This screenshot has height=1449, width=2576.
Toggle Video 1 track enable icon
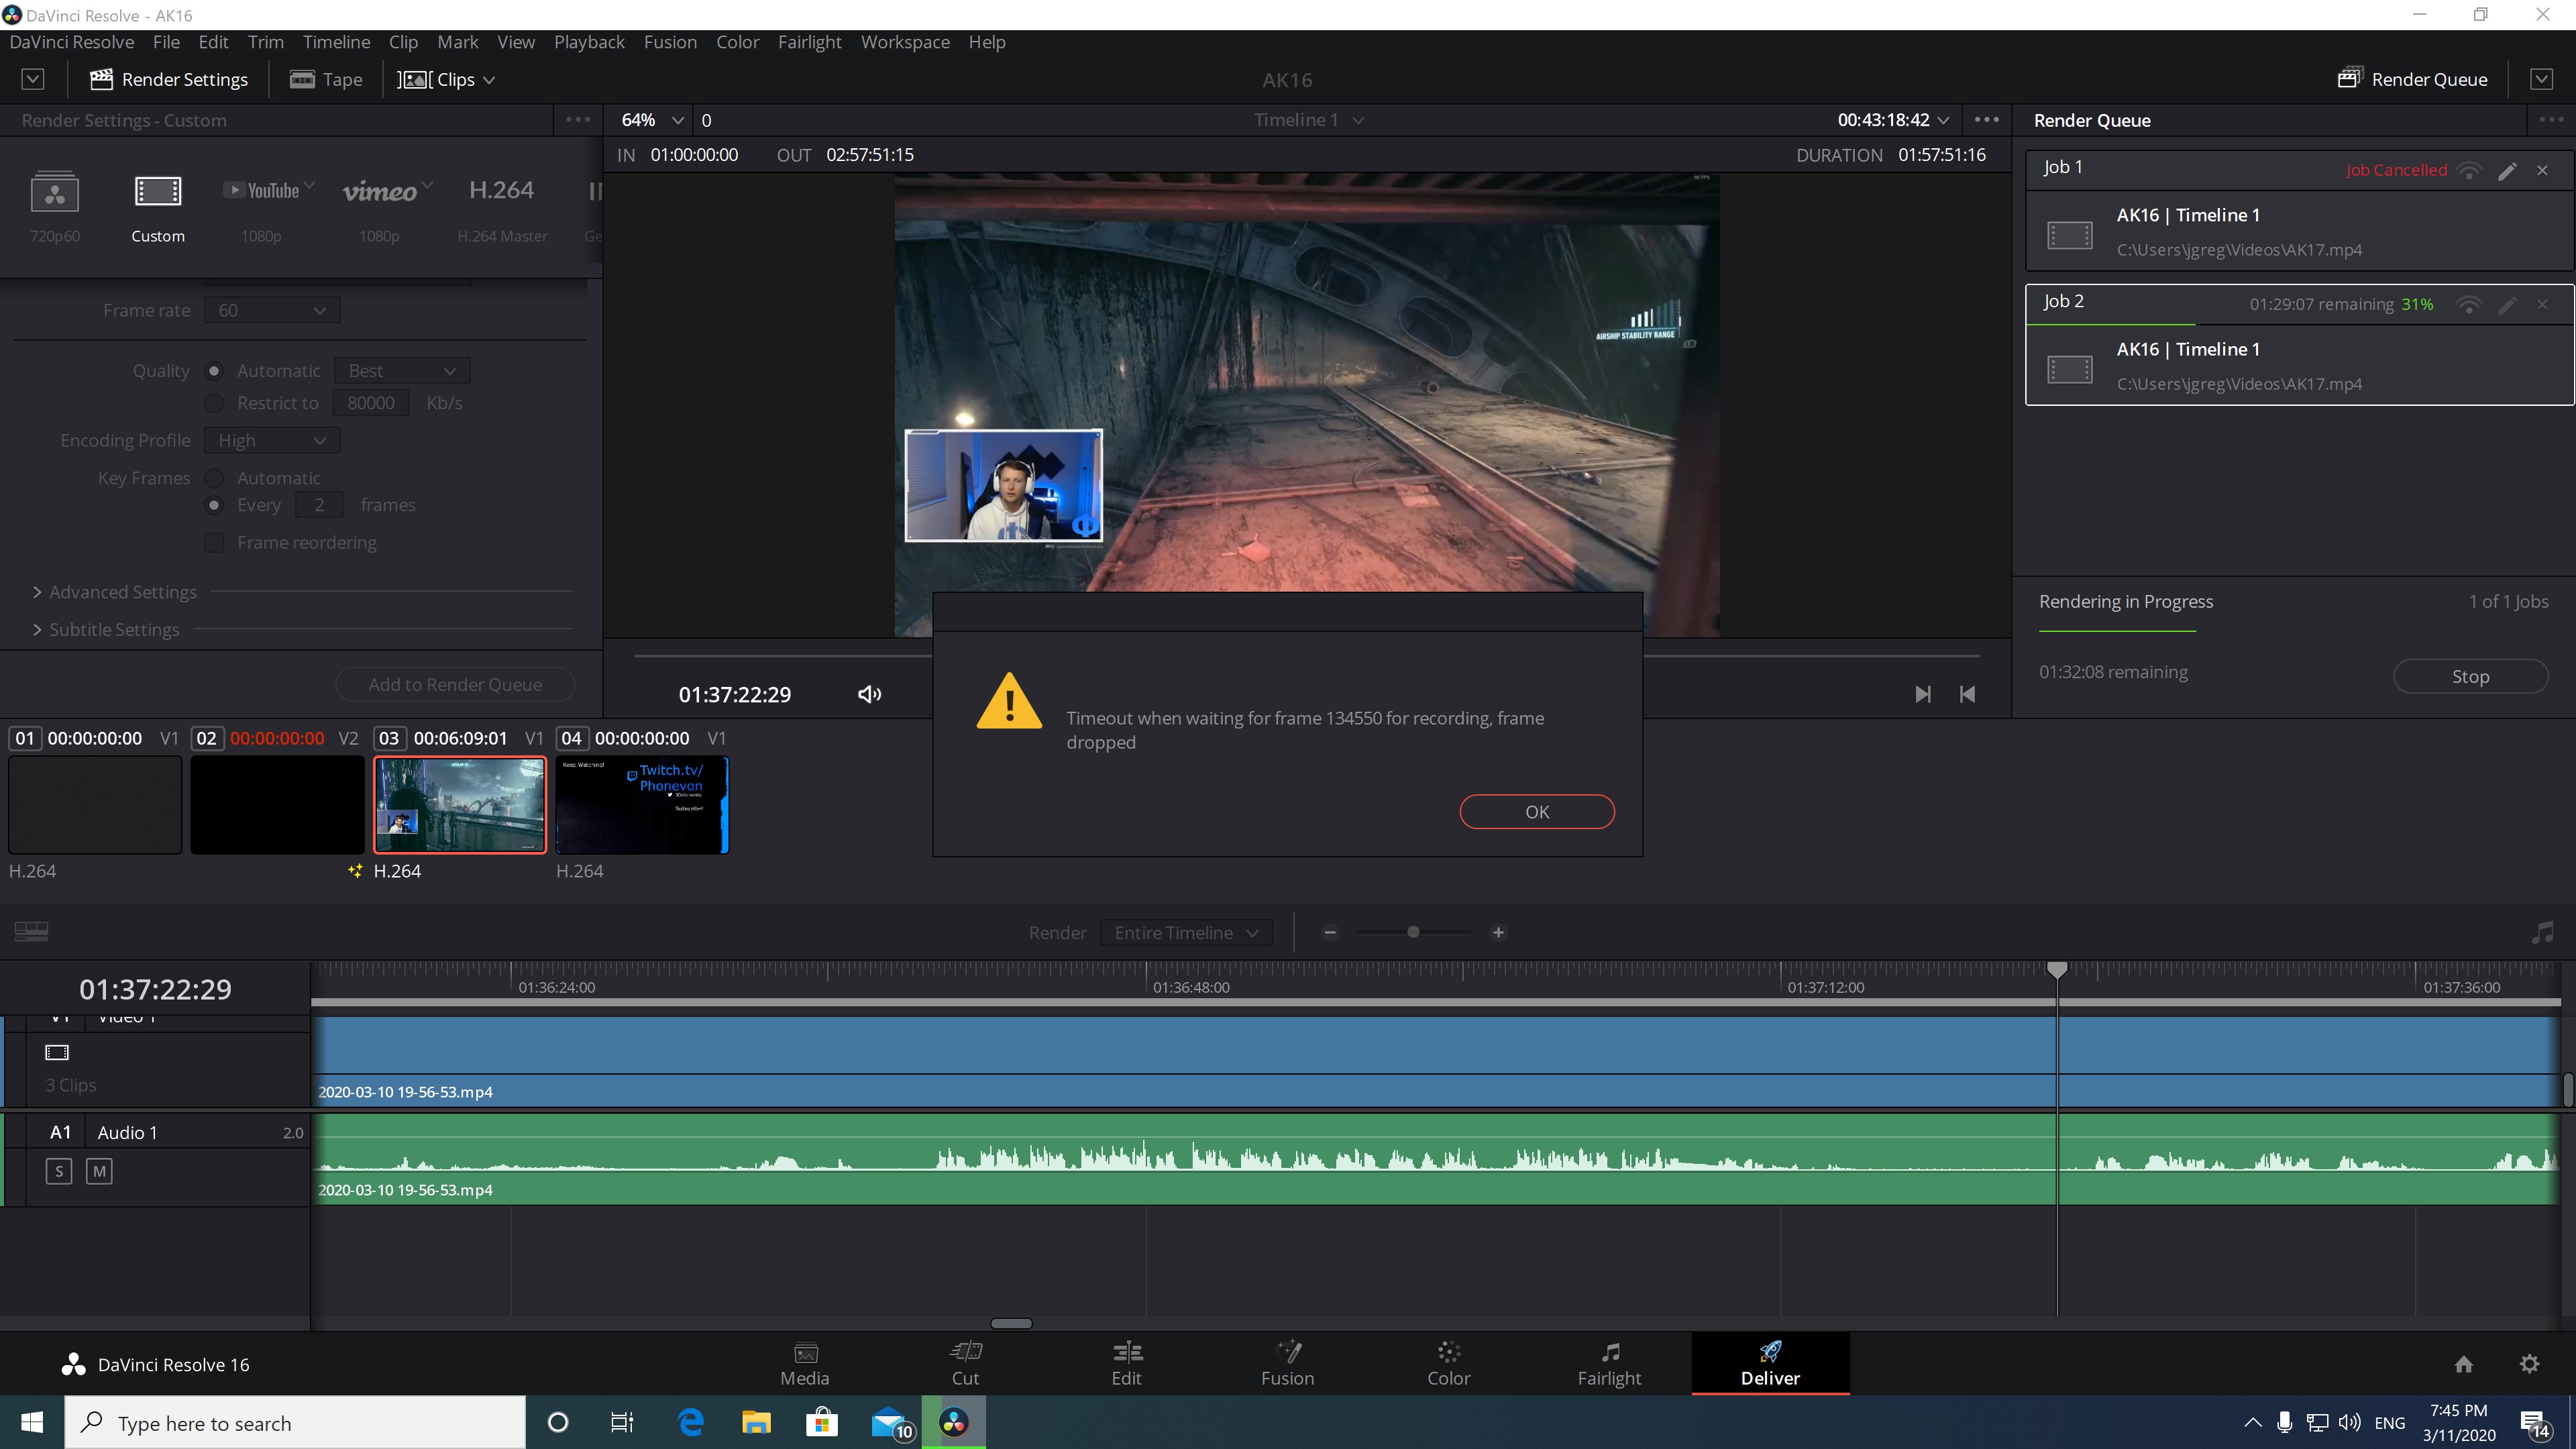pos(57,1052)
